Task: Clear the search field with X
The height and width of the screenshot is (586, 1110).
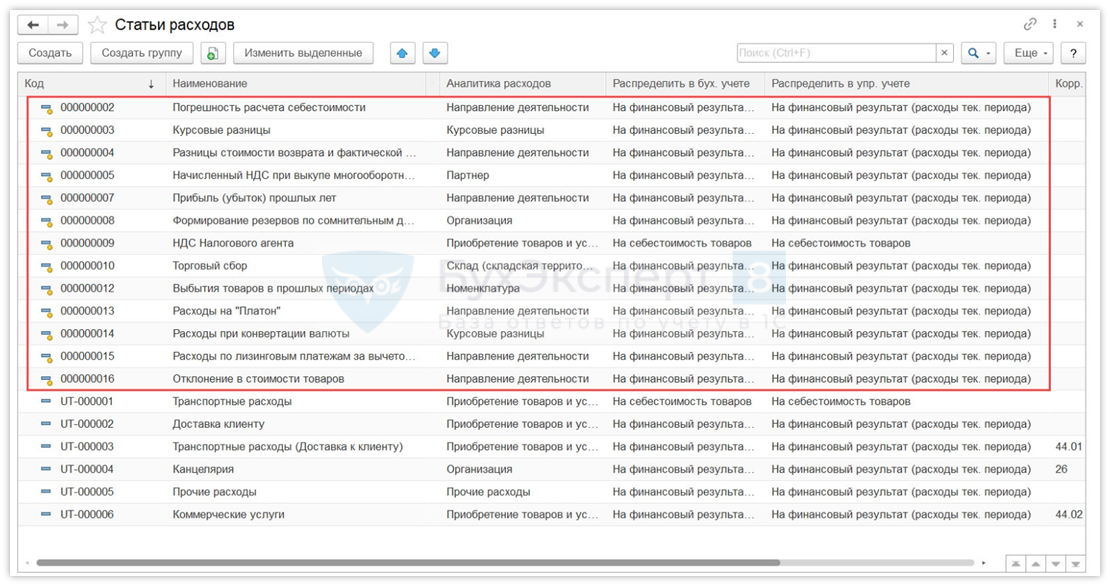Action: pyautogui.click(x=944, y=53)
